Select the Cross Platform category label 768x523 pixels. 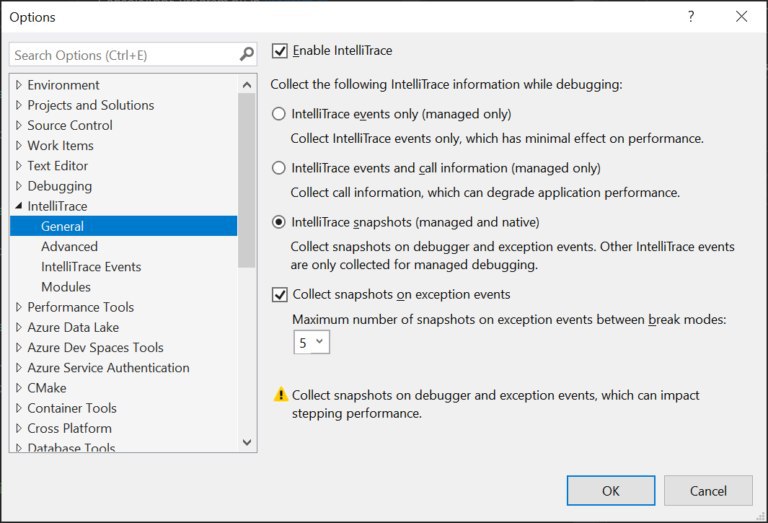pyautogui.click(x=69, y=428)
